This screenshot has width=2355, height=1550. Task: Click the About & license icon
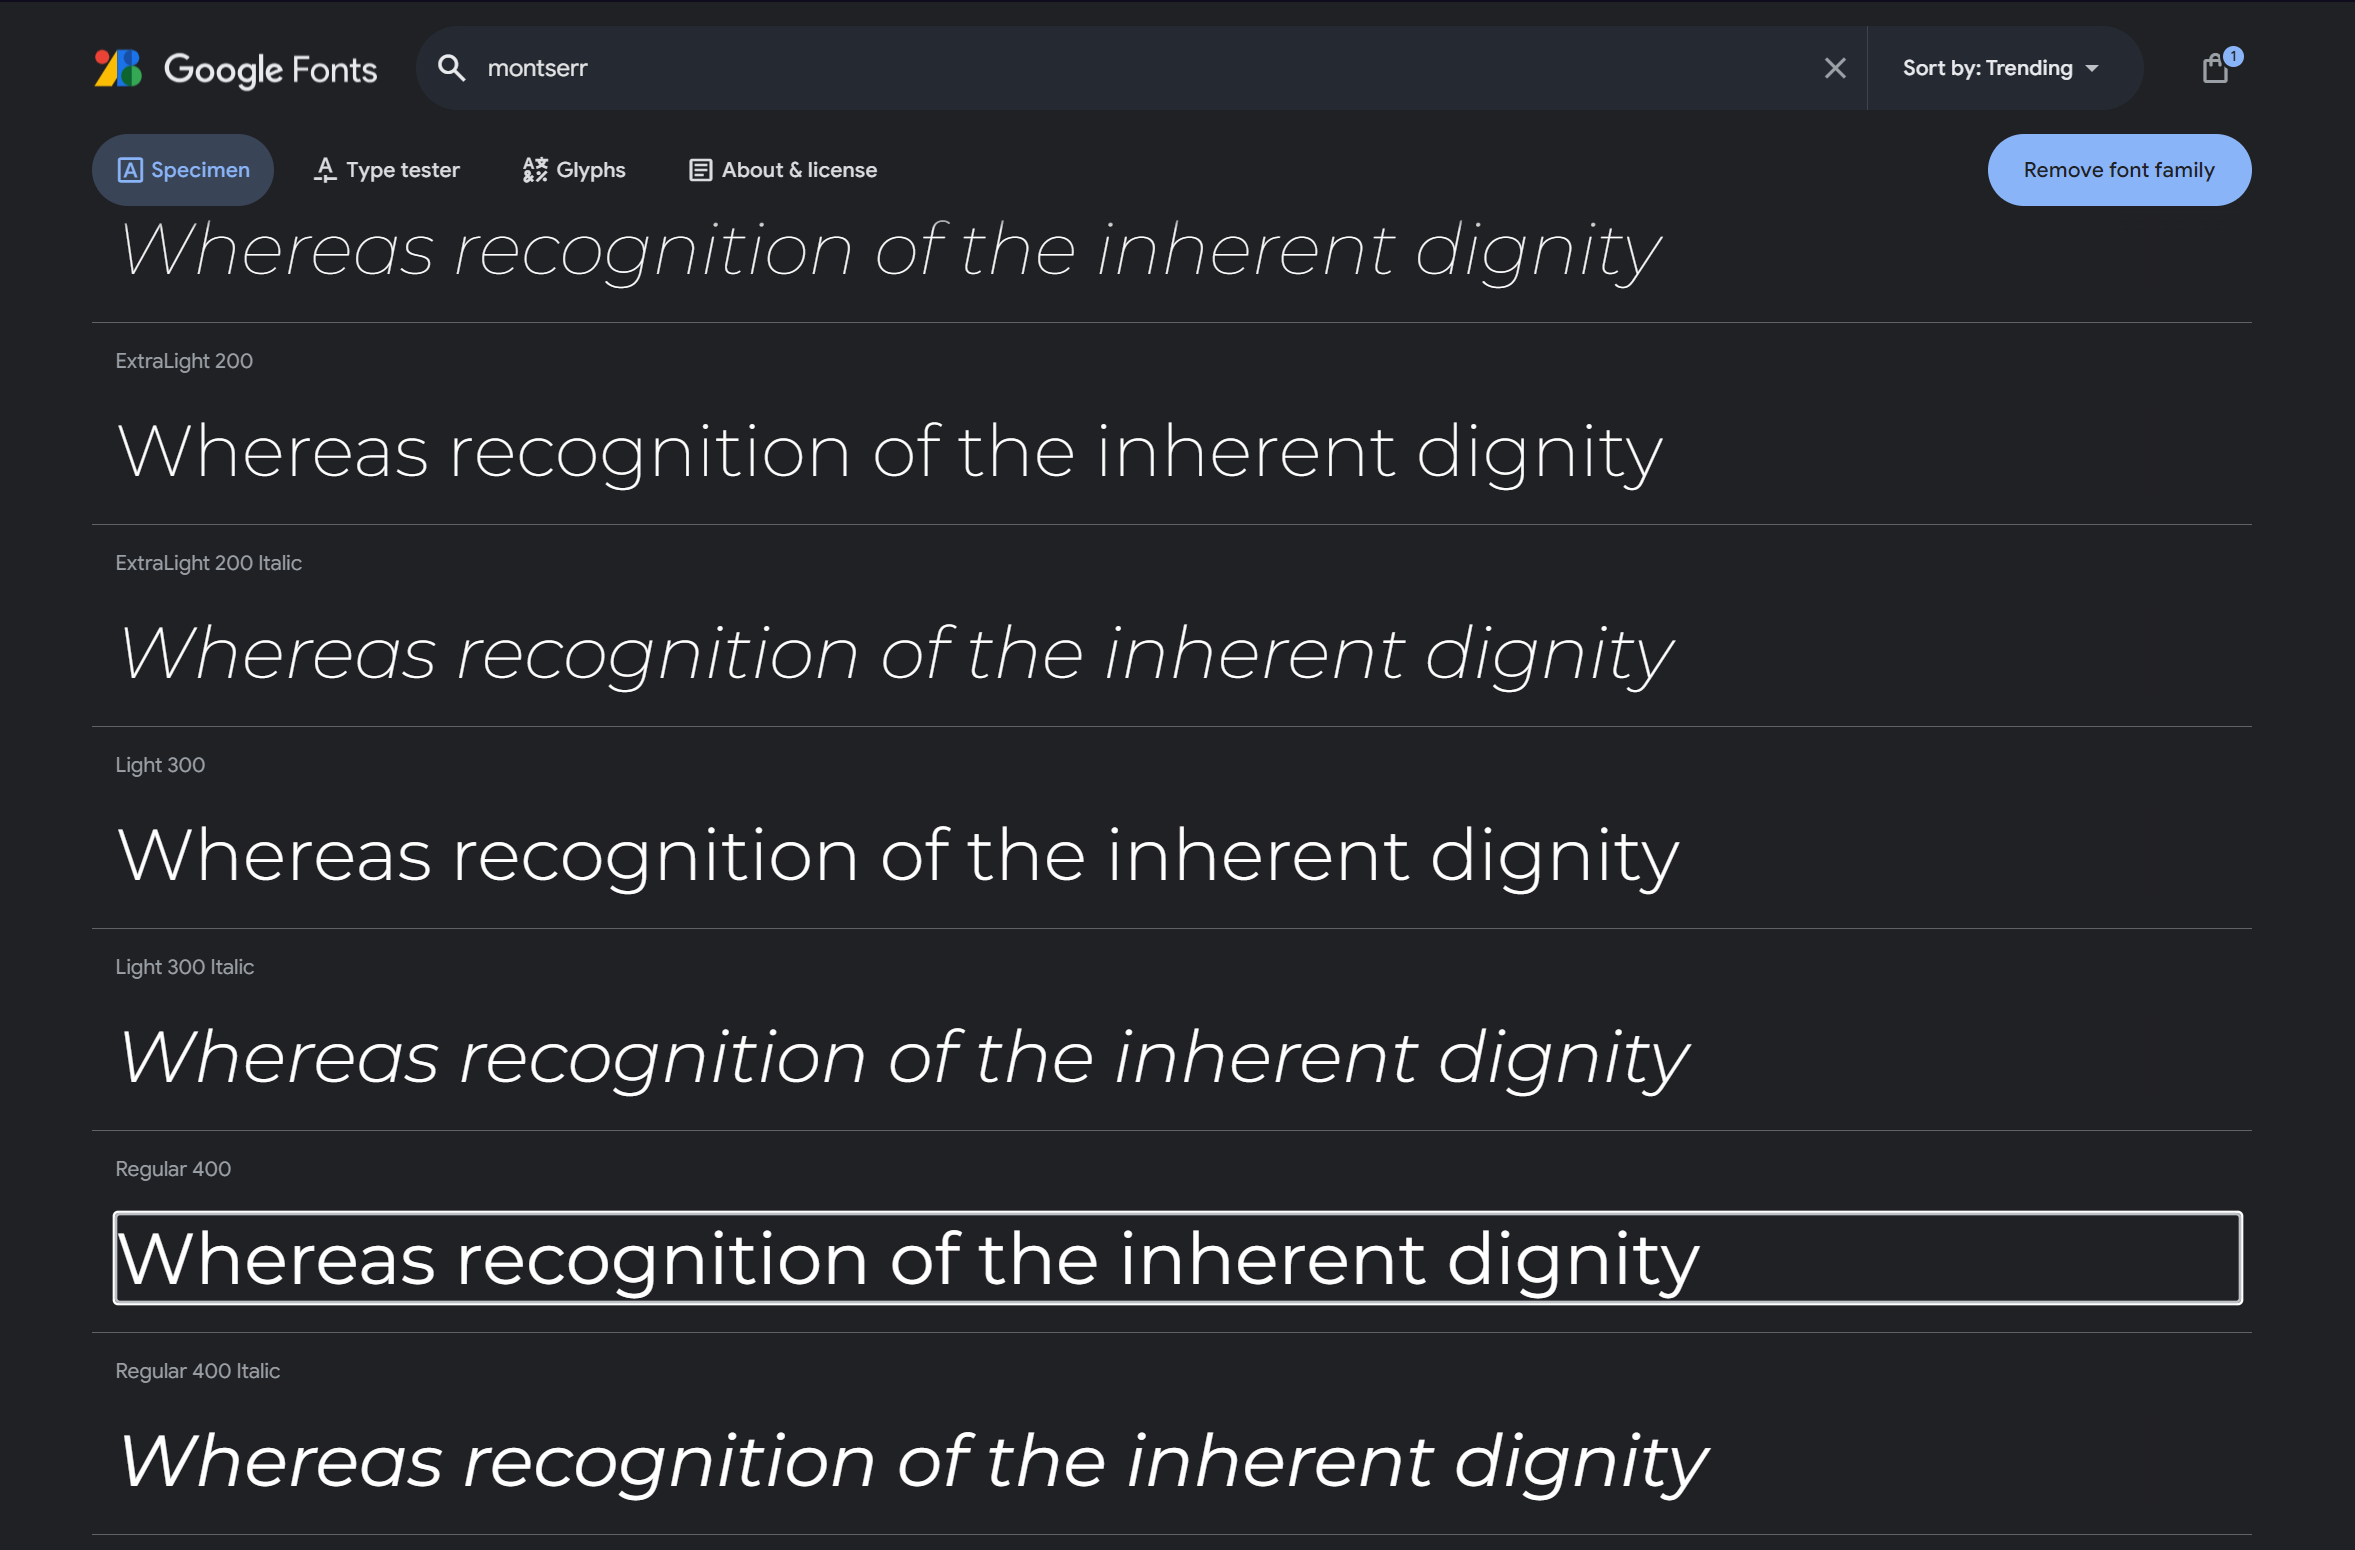699,170
